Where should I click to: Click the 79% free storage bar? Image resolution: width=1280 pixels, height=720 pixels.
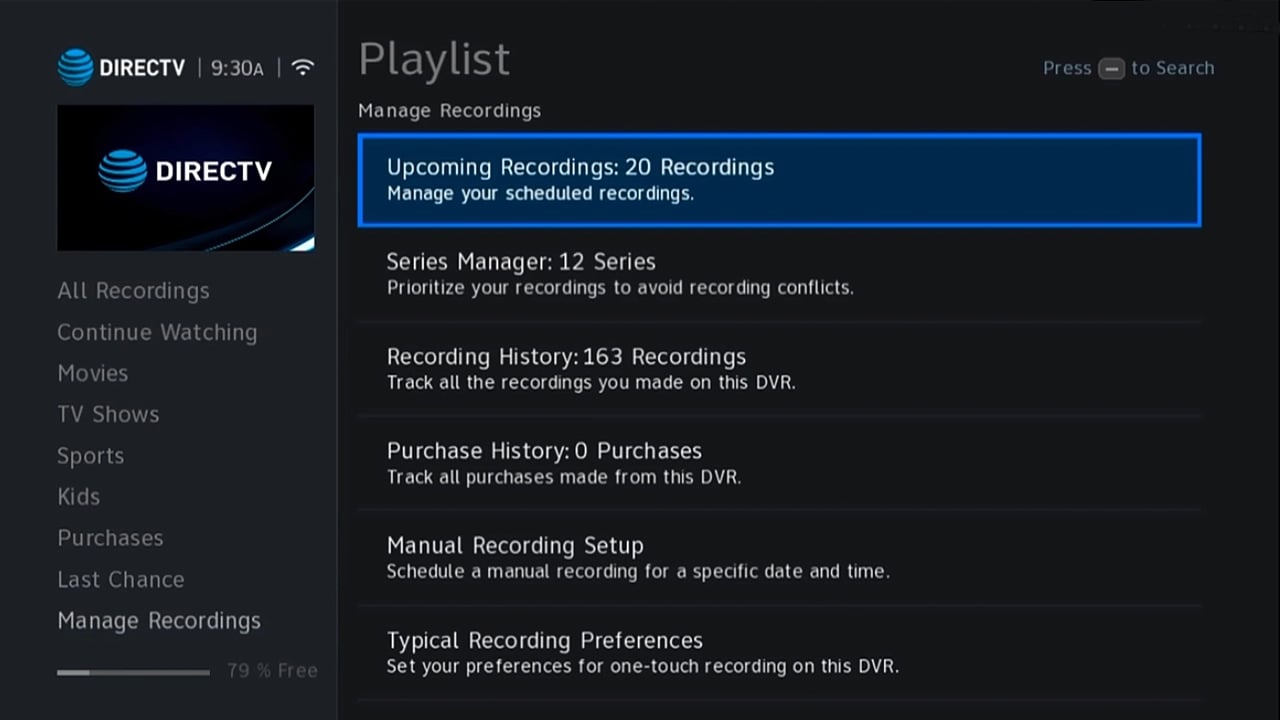click(x=133, y=672)
